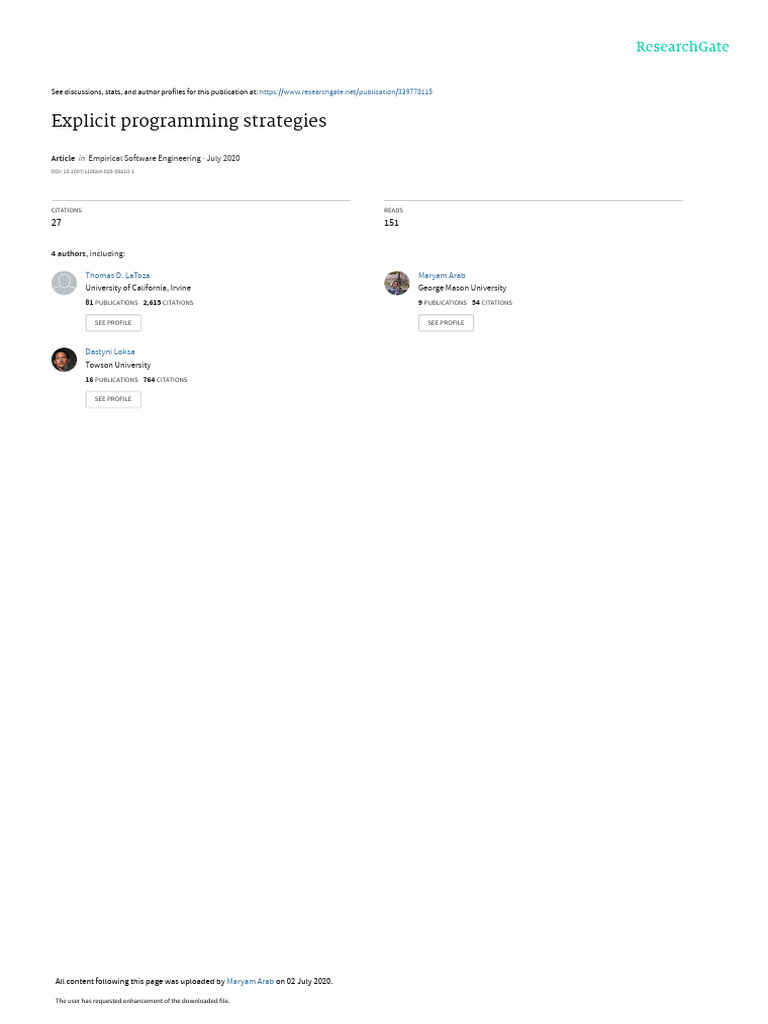
Task: Click the Empirical Software Engineering journal name
Action: (144, 158)
